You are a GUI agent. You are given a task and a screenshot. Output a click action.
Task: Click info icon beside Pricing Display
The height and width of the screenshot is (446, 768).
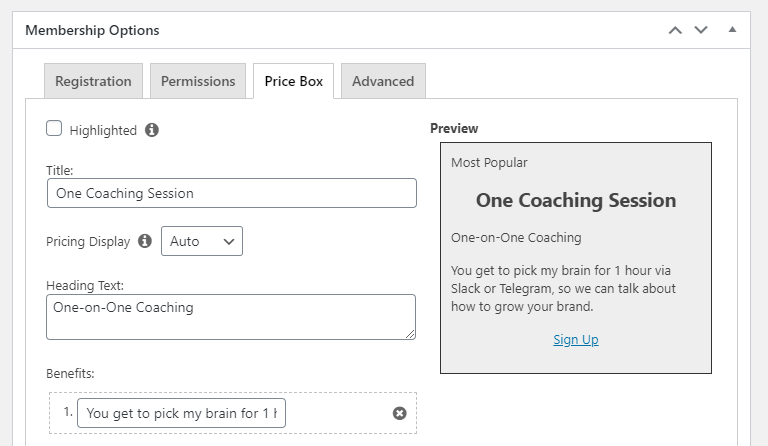point(145,241)
